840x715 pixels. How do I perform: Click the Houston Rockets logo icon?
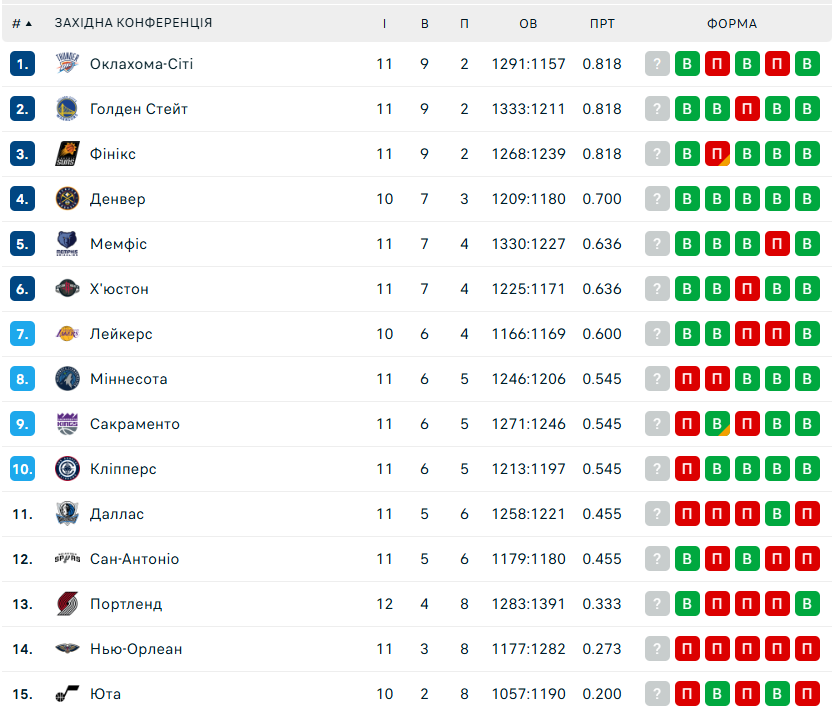pos(67,289)
